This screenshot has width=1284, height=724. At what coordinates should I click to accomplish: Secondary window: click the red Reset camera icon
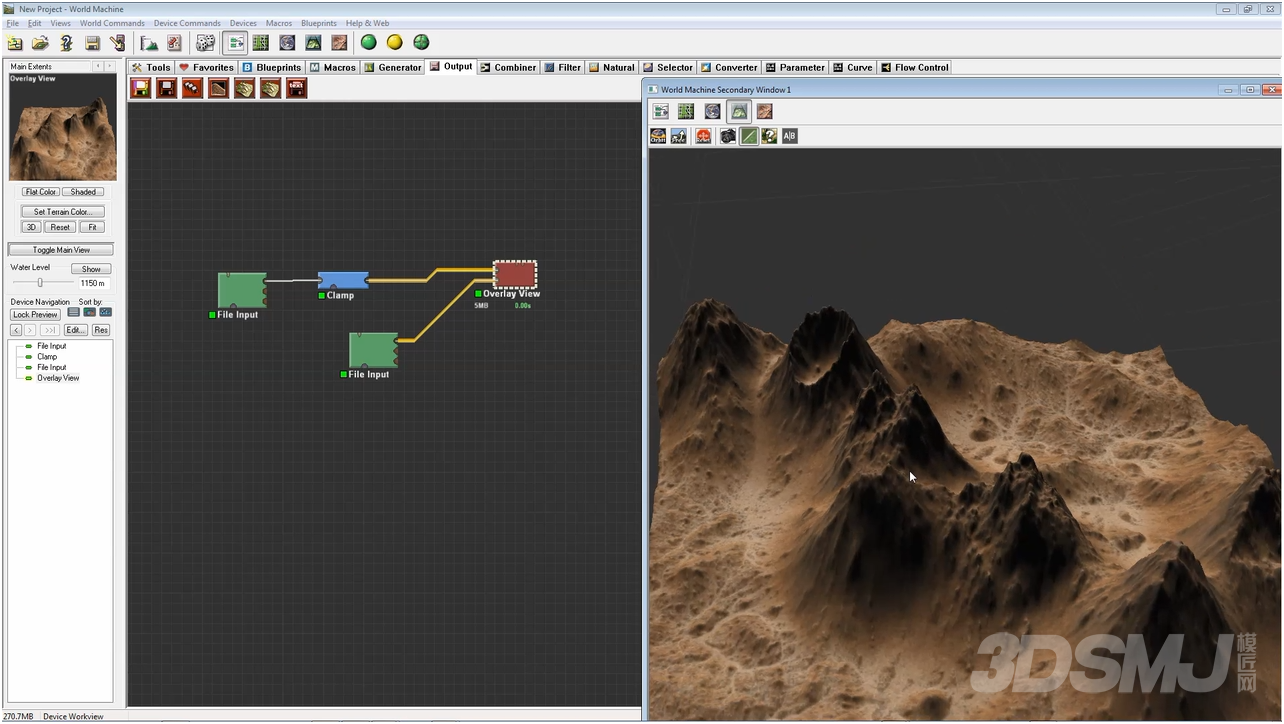click(x=704, y=136)
